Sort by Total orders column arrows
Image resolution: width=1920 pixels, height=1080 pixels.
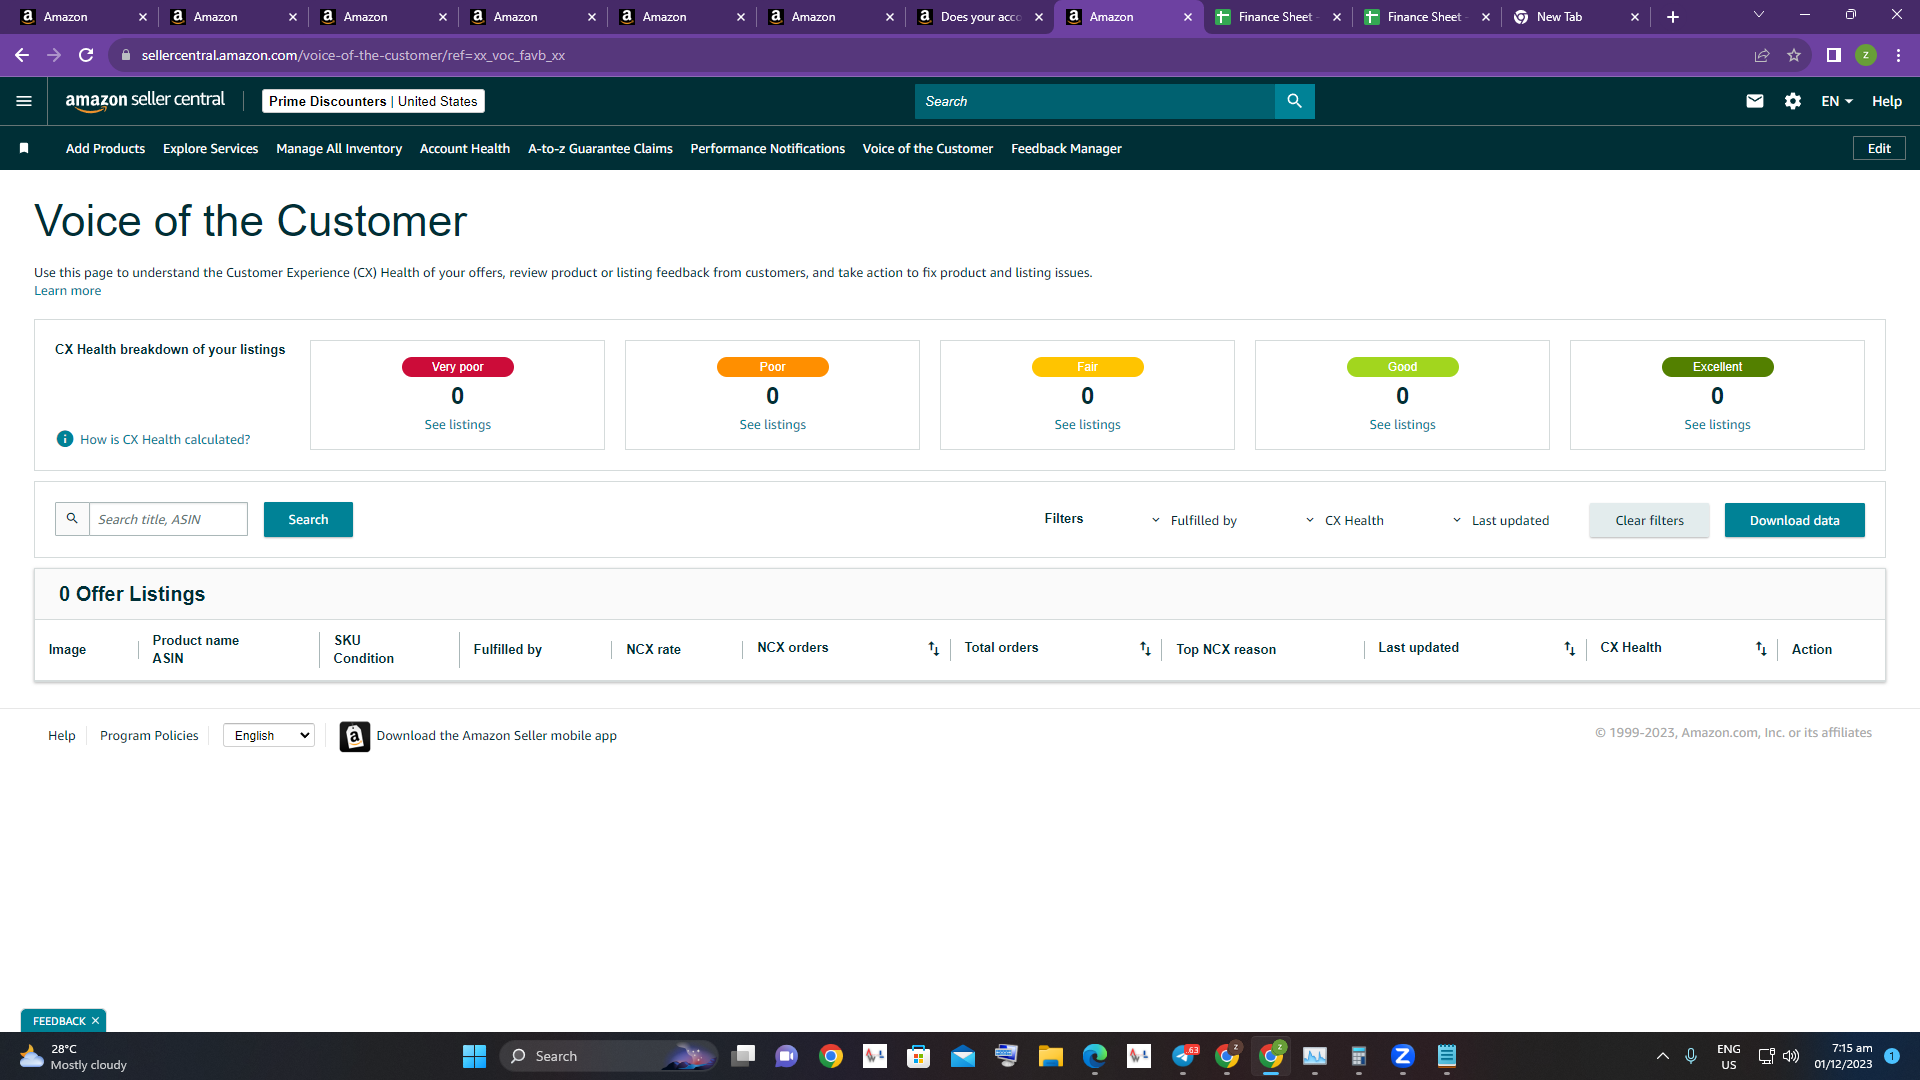pos(1145,649)
